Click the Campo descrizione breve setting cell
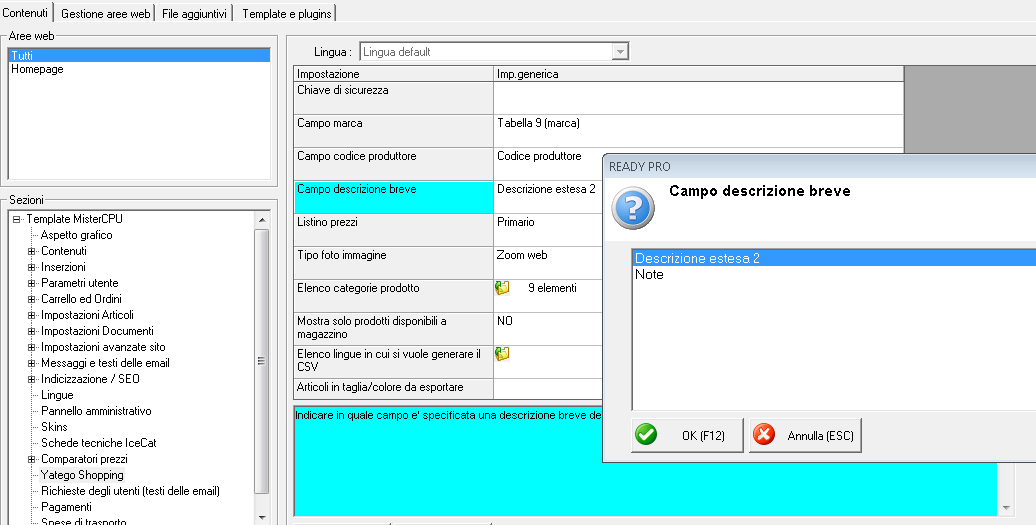The image size is (1036, 525). (x=393, y=197)
